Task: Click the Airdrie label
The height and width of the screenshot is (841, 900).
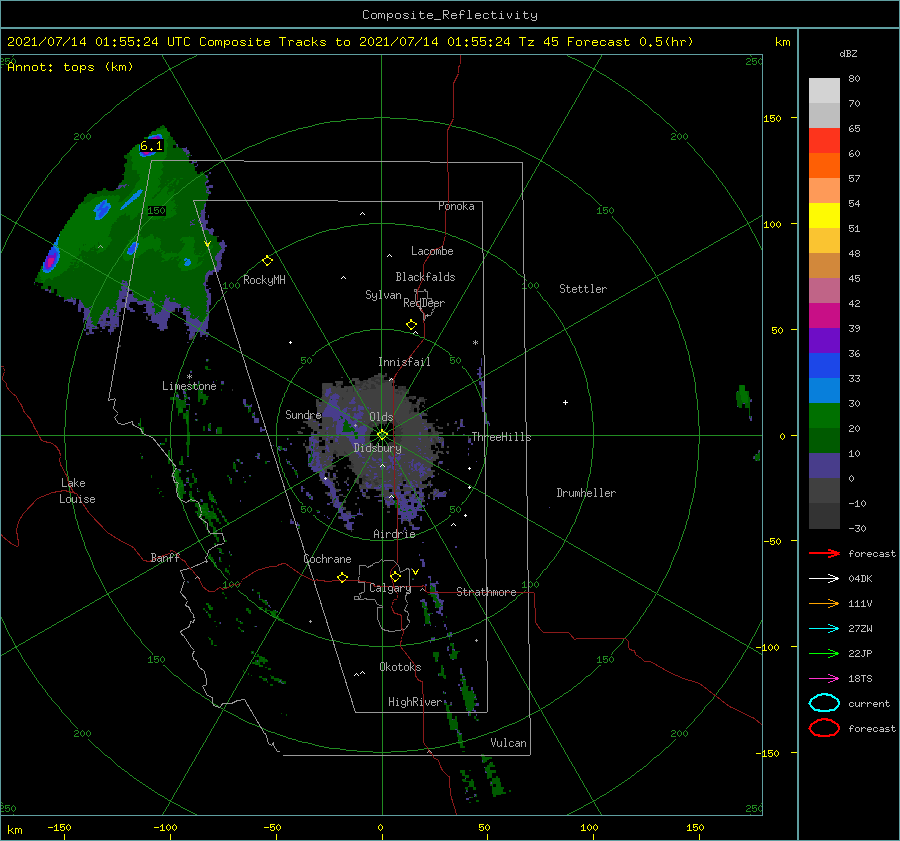Action: point(394,534)
